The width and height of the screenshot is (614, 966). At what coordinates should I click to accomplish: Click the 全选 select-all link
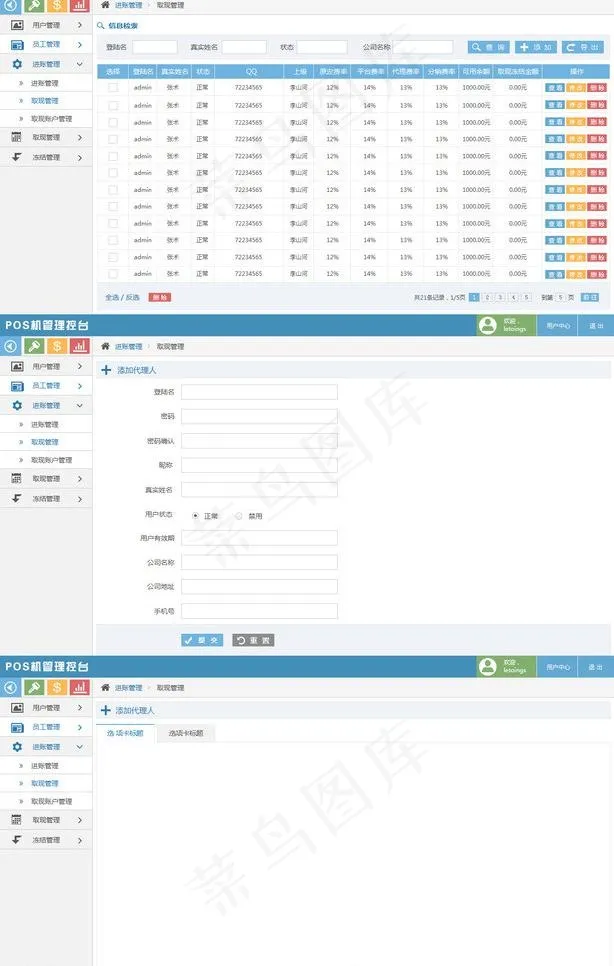(111, 297)
